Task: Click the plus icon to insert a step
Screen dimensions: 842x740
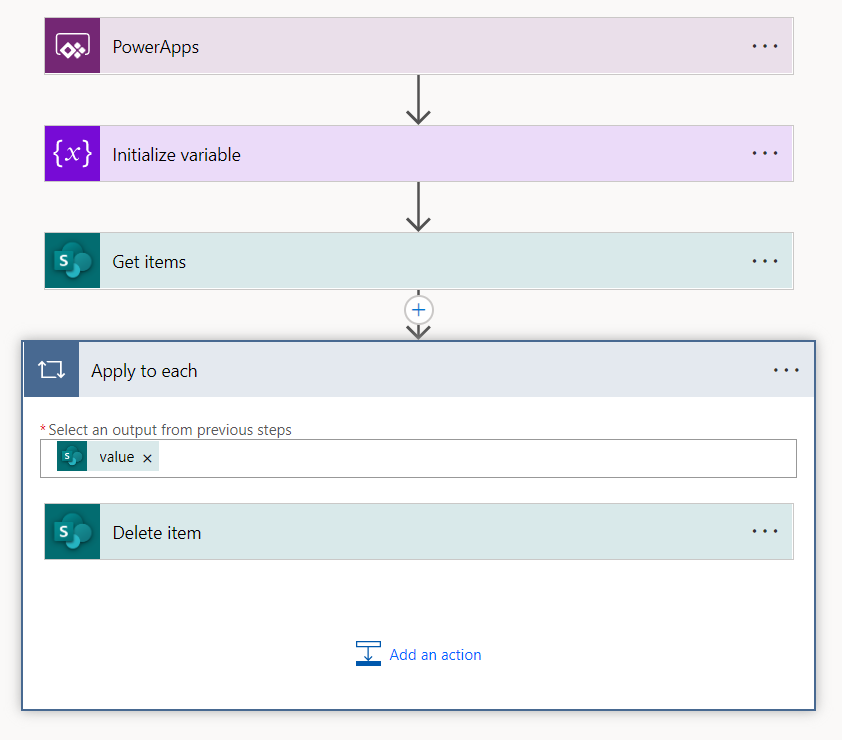Action: click(x=418, y=310)
